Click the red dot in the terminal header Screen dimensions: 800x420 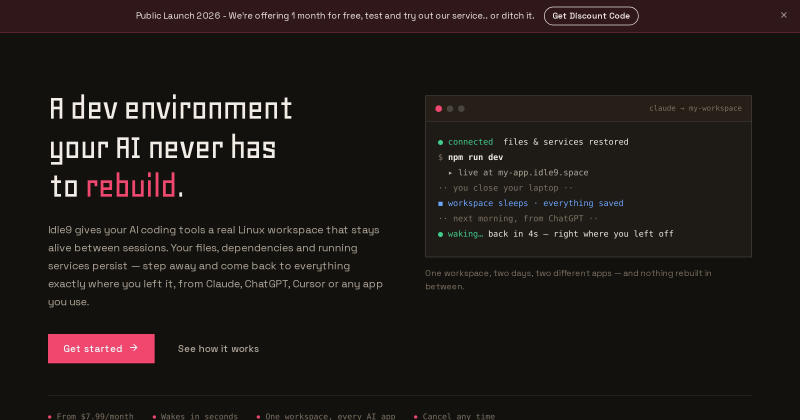tap(438, 109)
